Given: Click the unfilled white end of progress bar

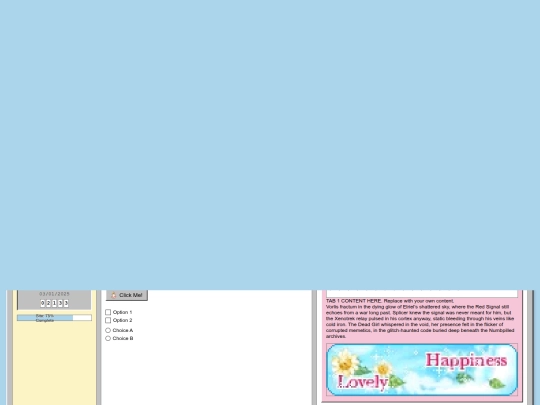Looking at the screenshot, I should pyautogui.click(x=82, y=318).
